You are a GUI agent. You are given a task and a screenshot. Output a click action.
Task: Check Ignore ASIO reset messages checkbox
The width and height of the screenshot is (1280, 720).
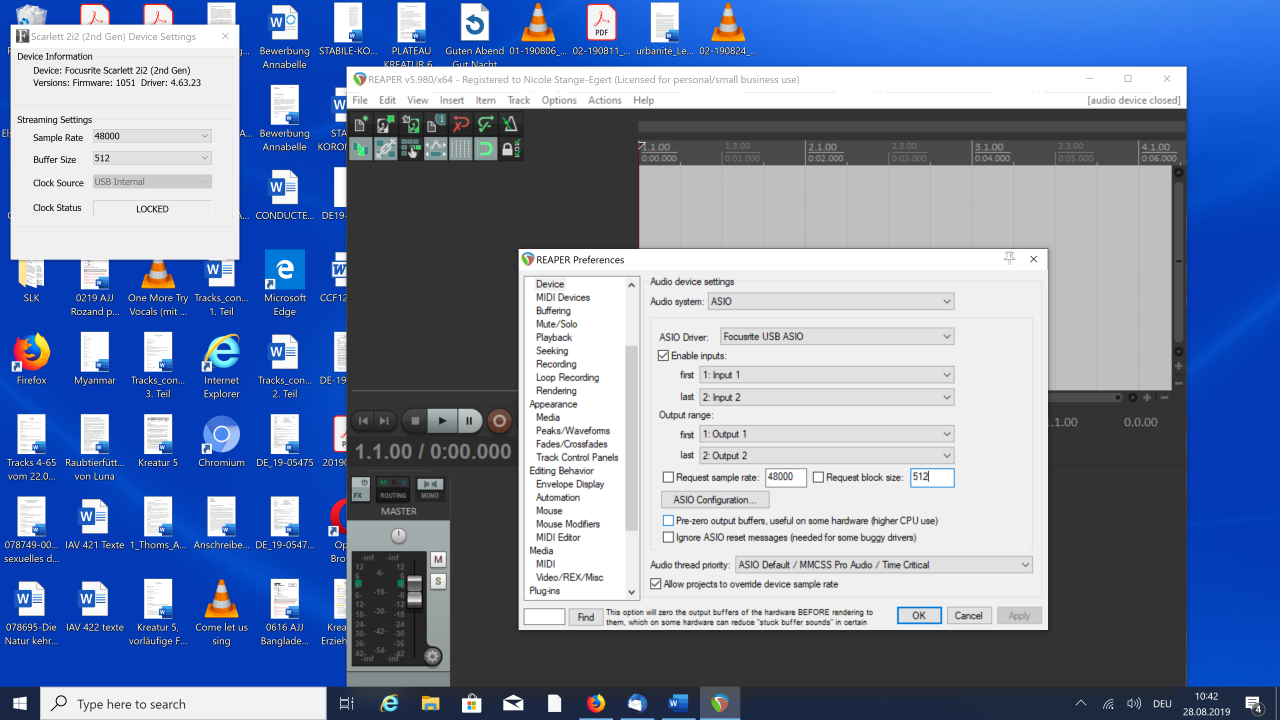668,537
